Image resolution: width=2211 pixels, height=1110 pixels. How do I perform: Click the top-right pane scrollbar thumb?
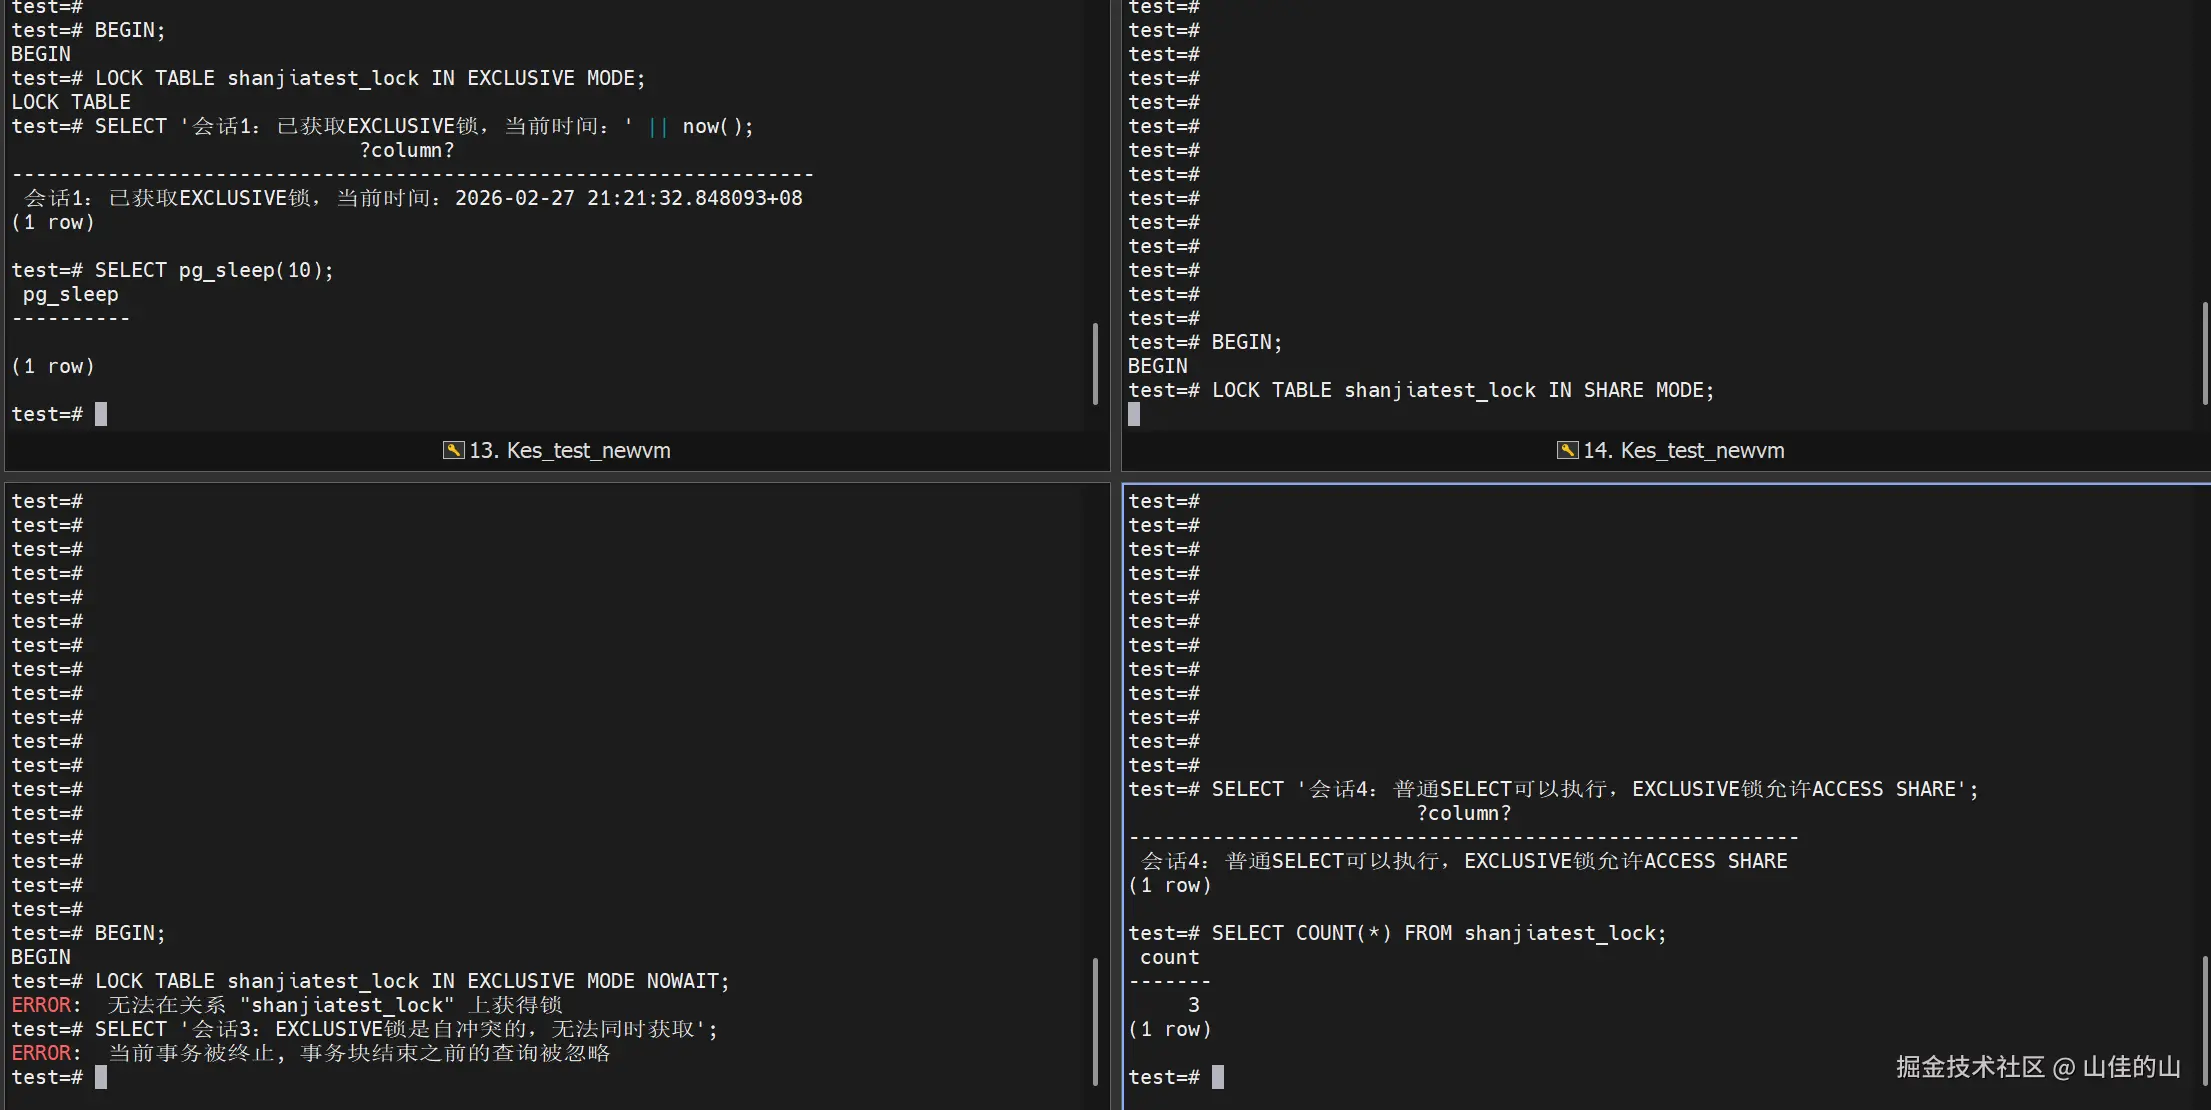[2205, 352]
